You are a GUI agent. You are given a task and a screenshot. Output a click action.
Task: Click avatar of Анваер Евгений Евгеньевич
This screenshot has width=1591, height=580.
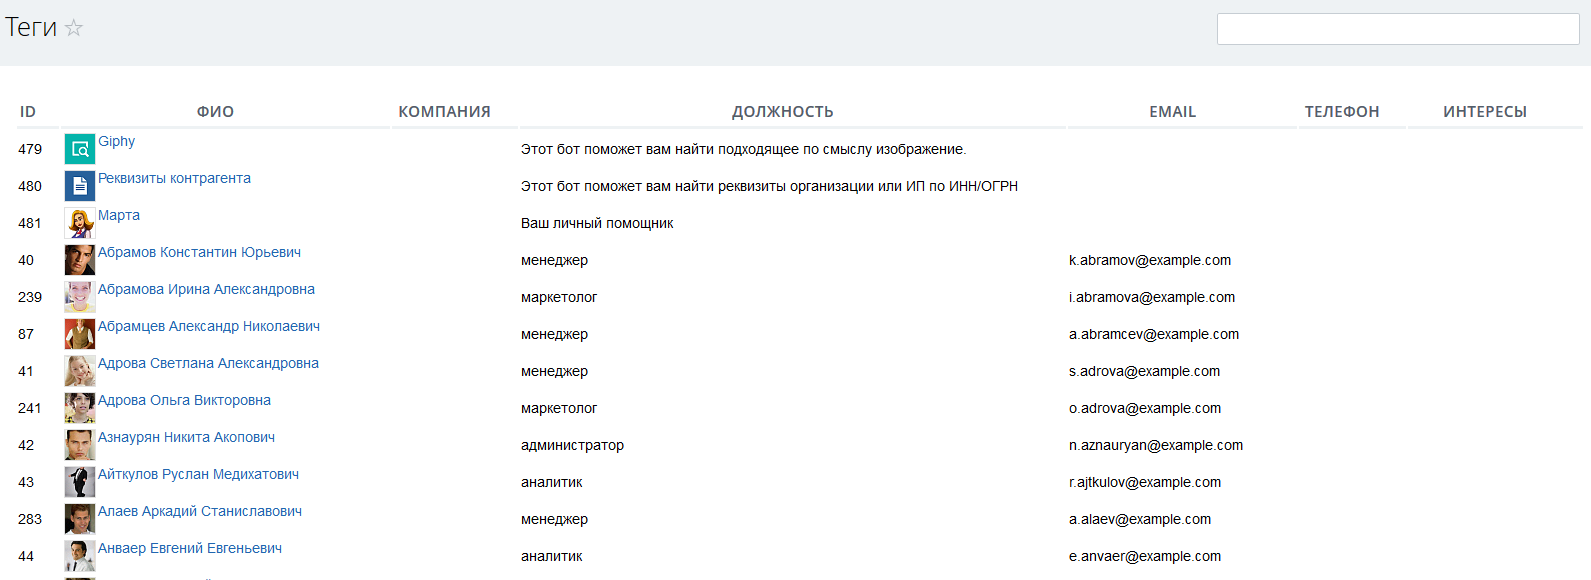[x=80, y=556]
